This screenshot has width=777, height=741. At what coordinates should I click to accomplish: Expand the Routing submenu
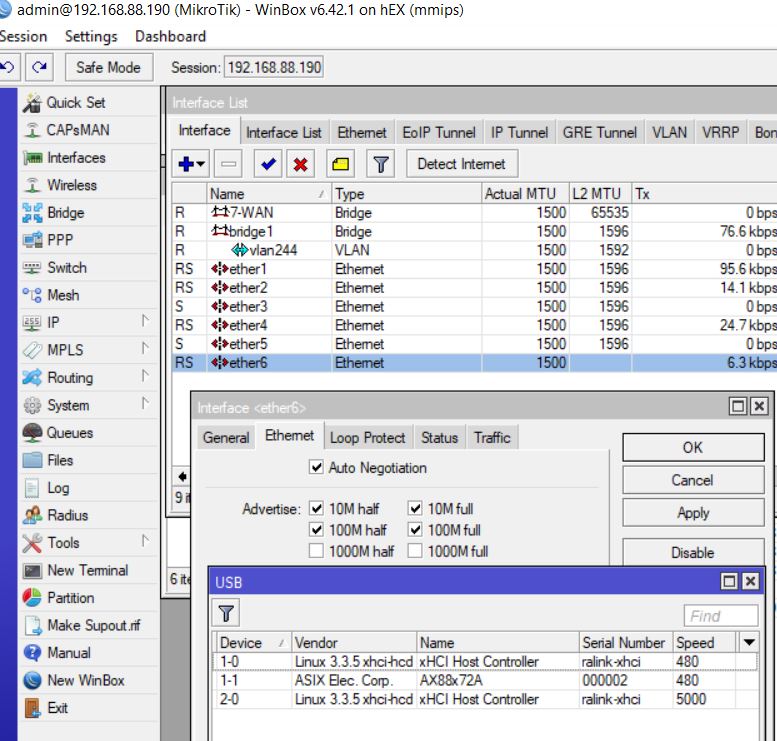tap(145, 376)
